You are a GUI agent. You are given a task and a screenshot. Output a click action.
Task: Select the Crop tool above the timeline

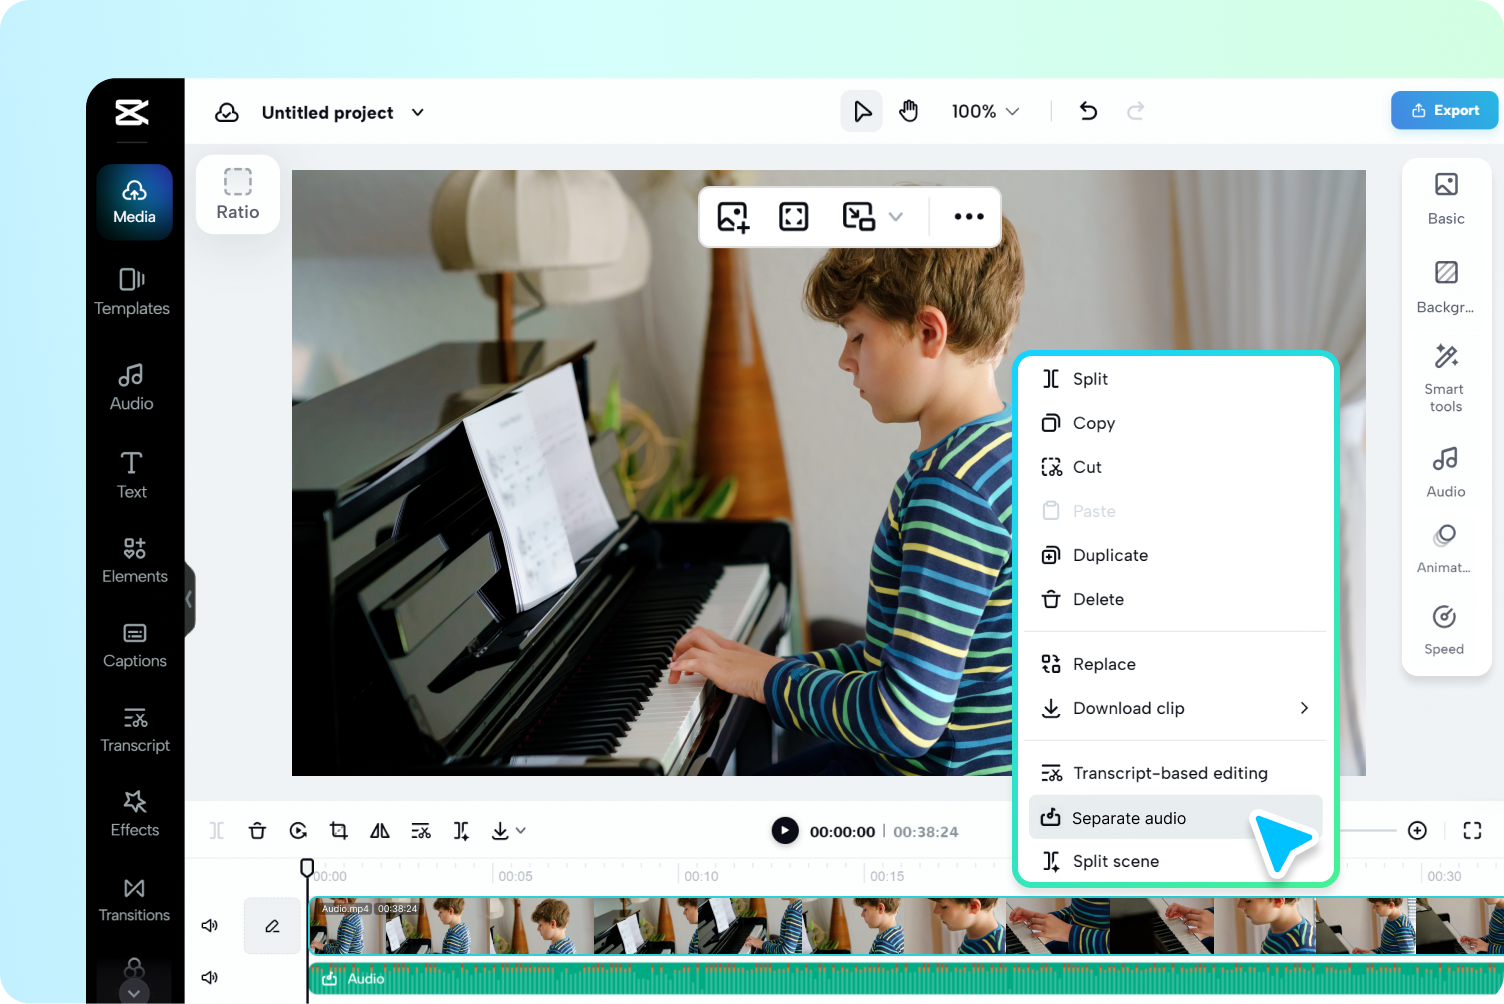tap(338, 830)
